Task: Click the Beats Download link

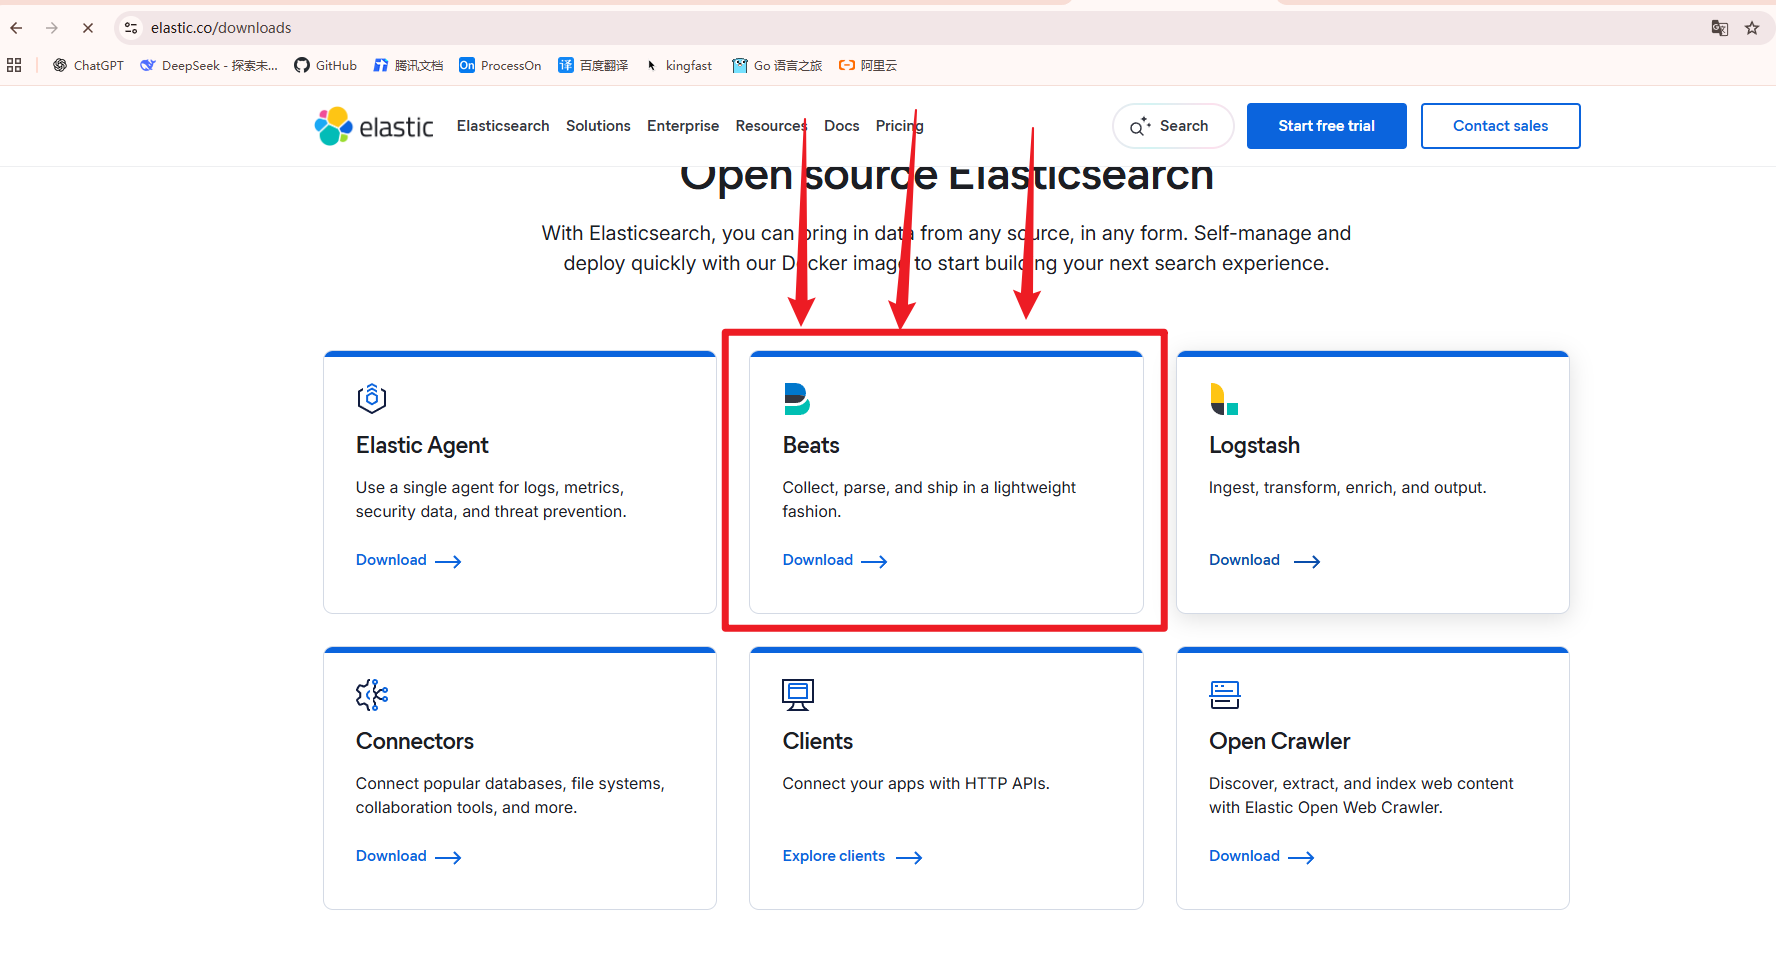Action: (835, 560)
